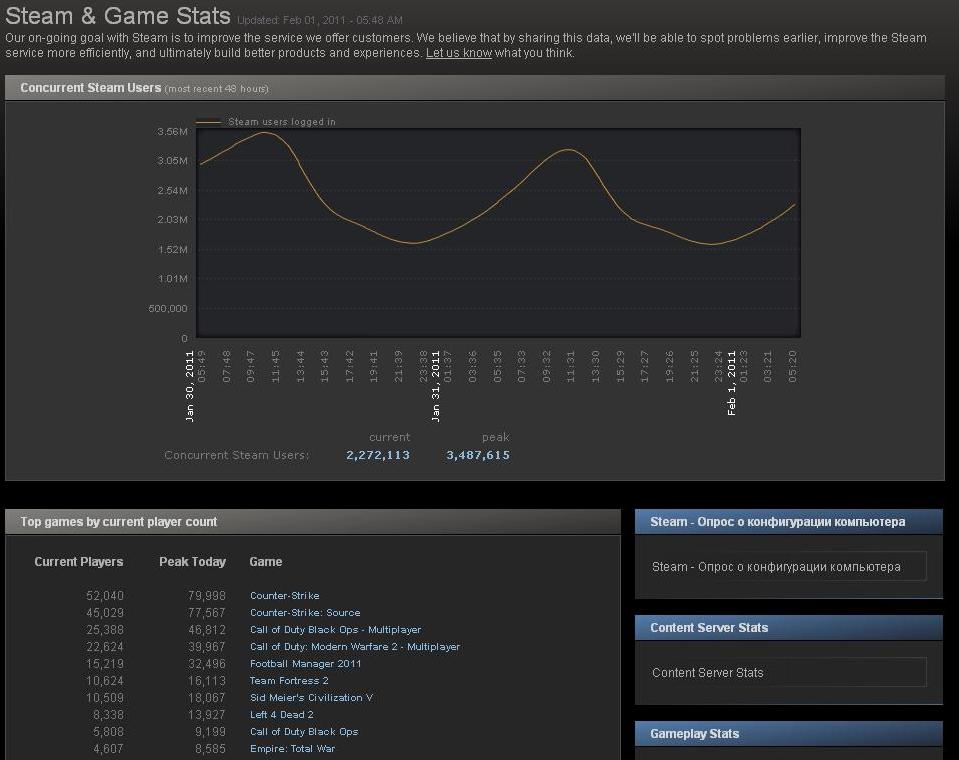
Task: Click the Steam Опрос о конфигурации компьютера panel header
Action: (x=788, y=522)
